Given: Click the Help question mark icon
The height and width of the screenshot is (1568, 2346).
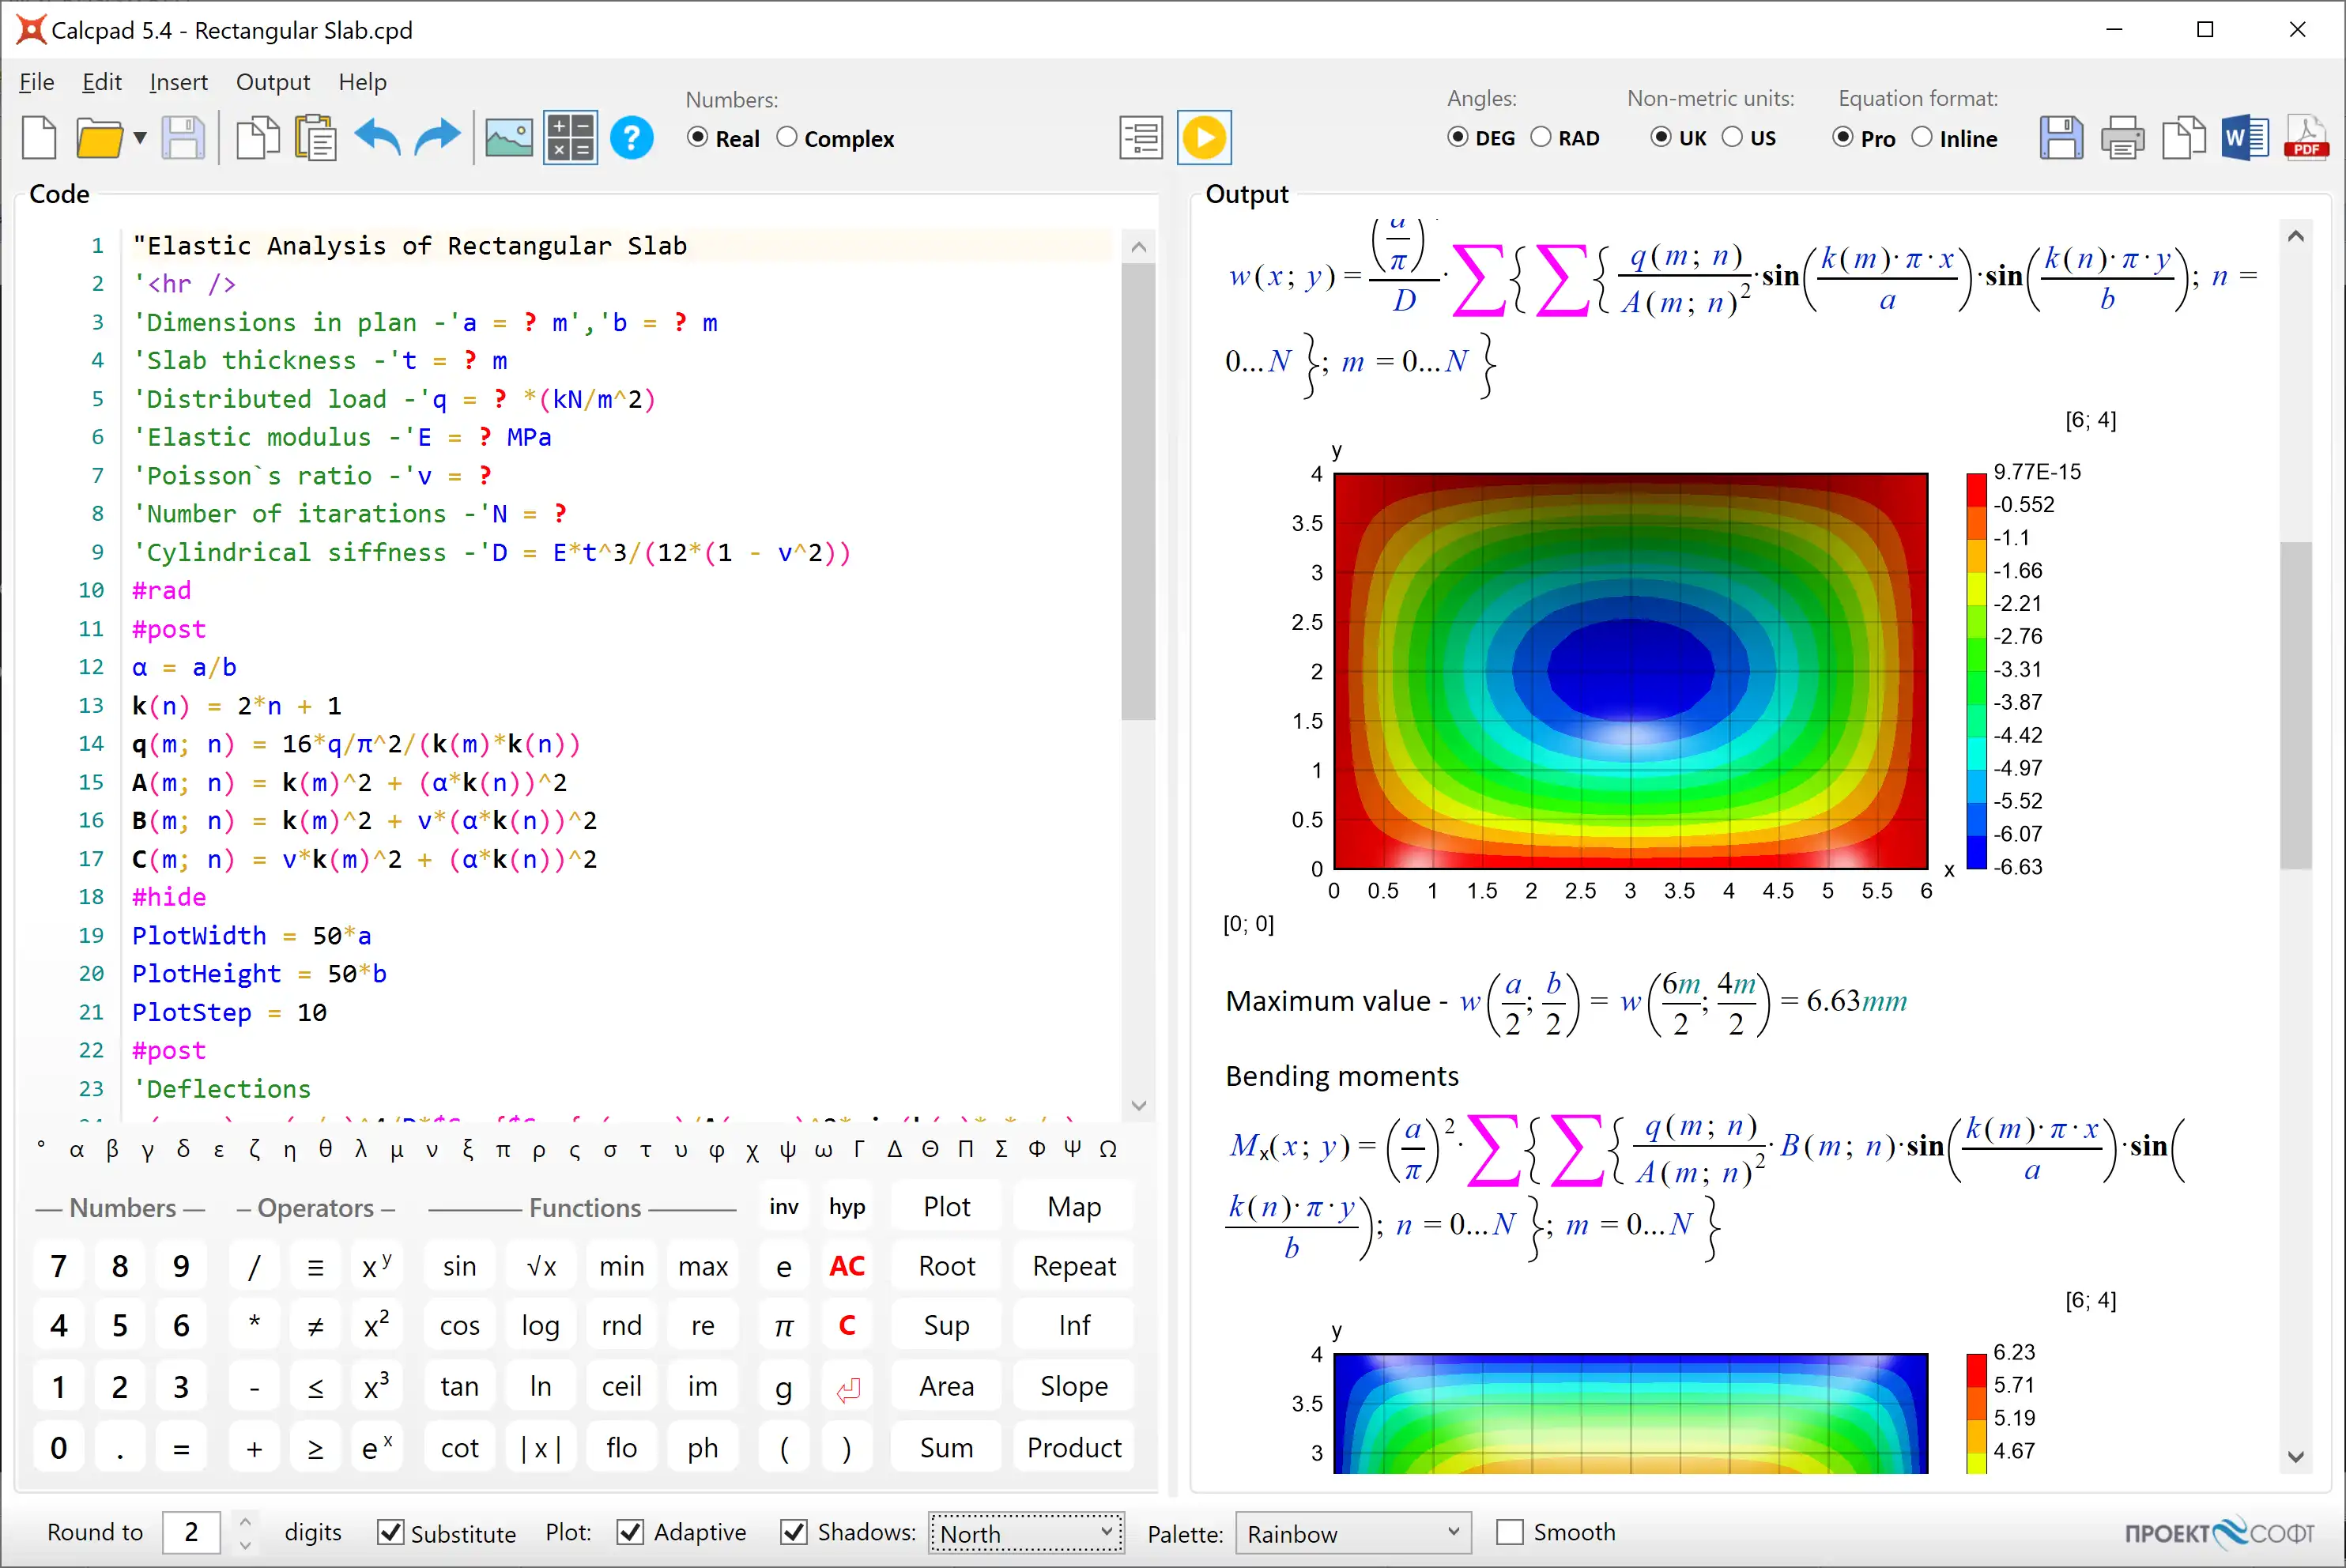Looking at the screenshot, I should (x=632, y=138).
